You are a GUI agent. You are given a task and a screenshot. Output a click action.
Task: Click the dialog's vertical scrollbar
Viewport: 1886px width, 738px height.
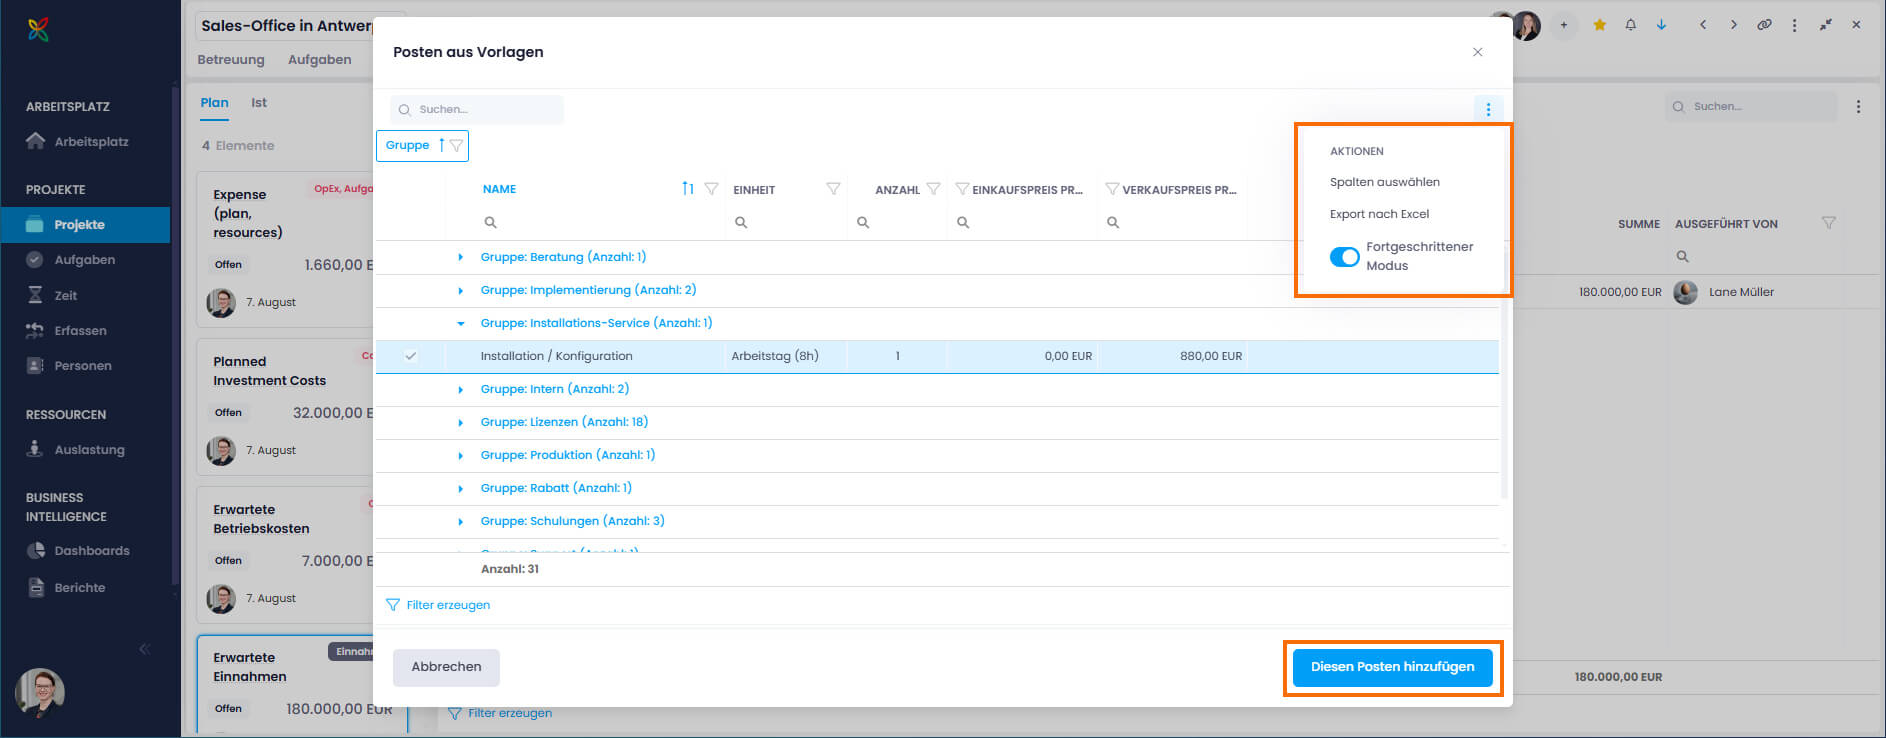coord(1503,400)
